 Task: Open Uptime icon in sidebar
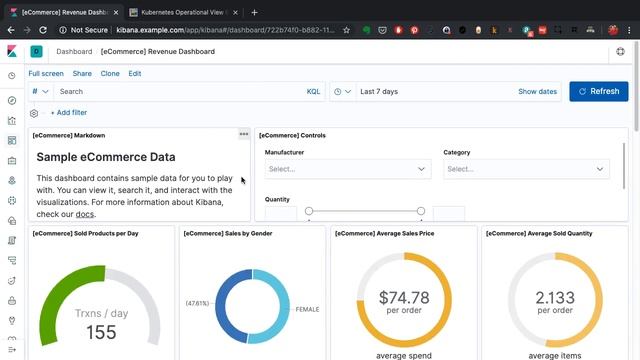tap(12, 280)
